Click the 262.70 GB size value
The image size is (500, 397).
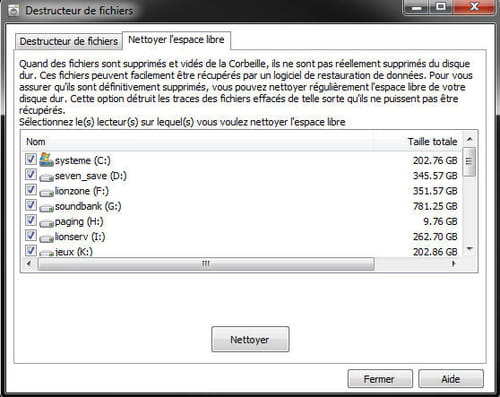435,237
